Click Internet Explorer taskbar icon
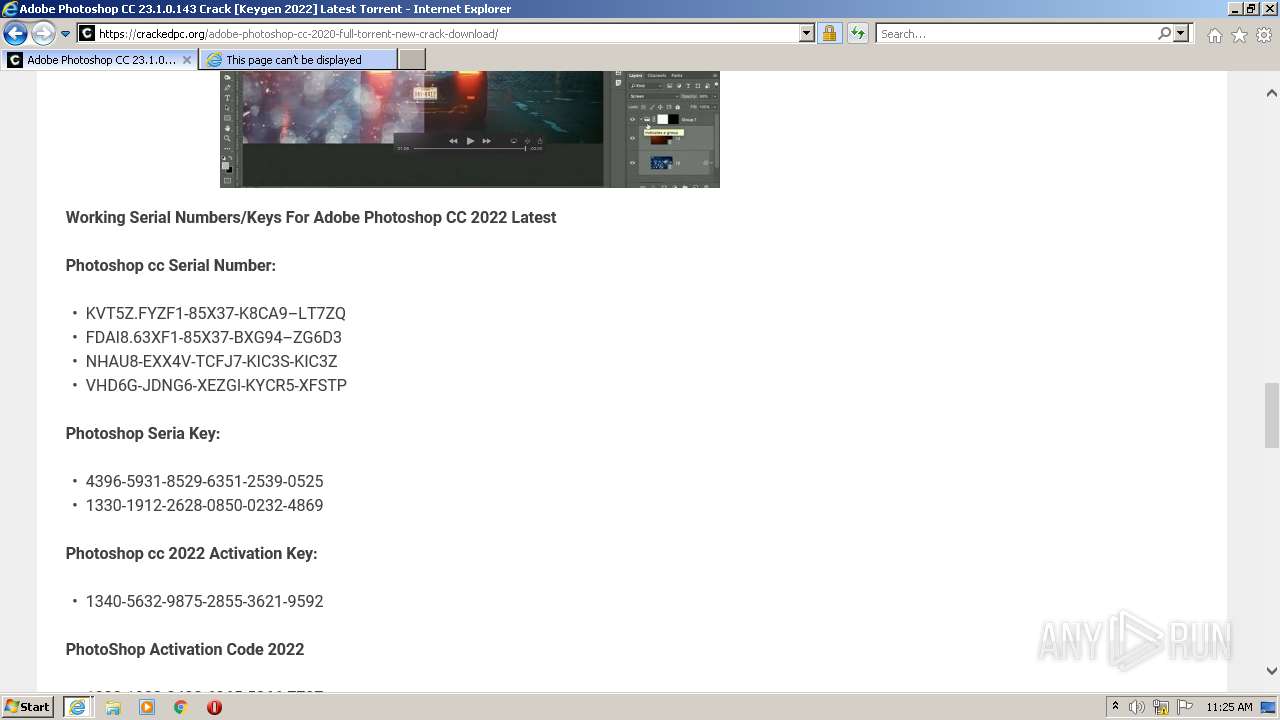Screen dimensions: 1280x720 click(x=77, y=707)
